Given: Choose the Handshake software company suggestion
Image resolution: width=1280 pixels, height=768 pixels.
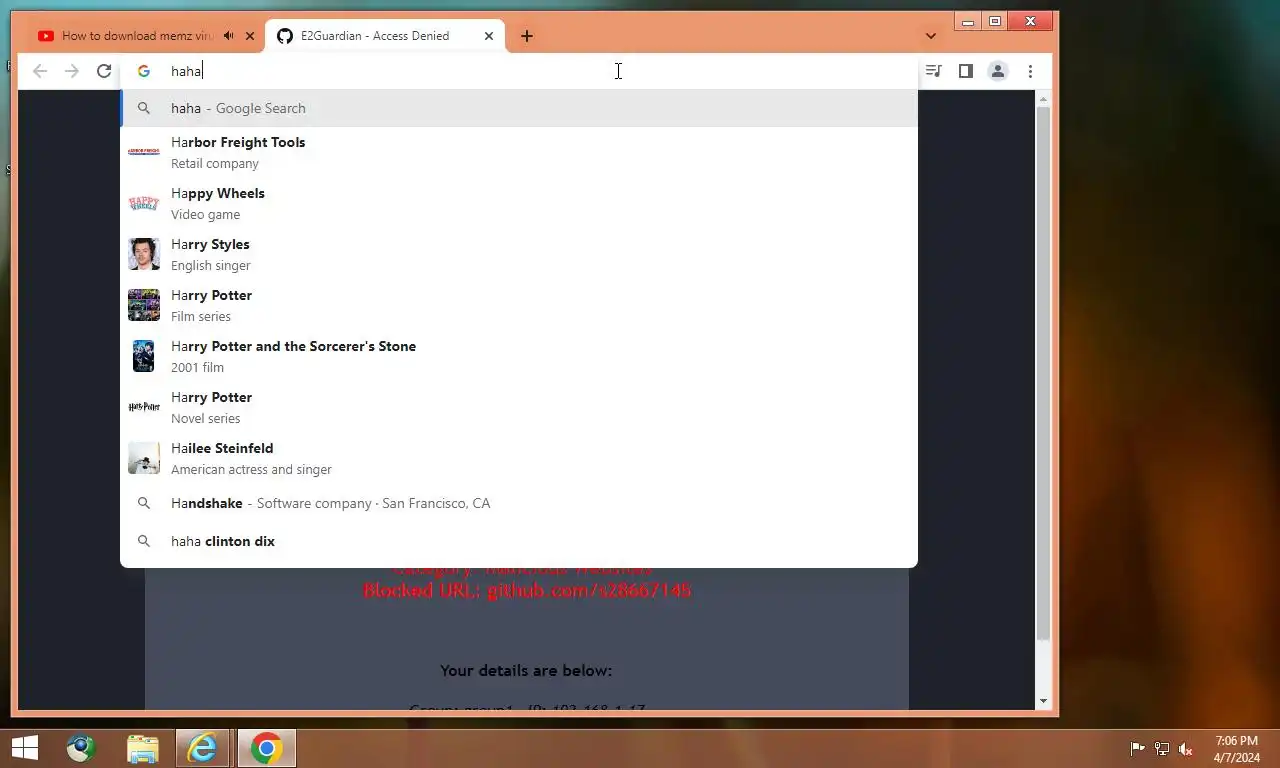Looking at the screenshot, I should (518, 503).
